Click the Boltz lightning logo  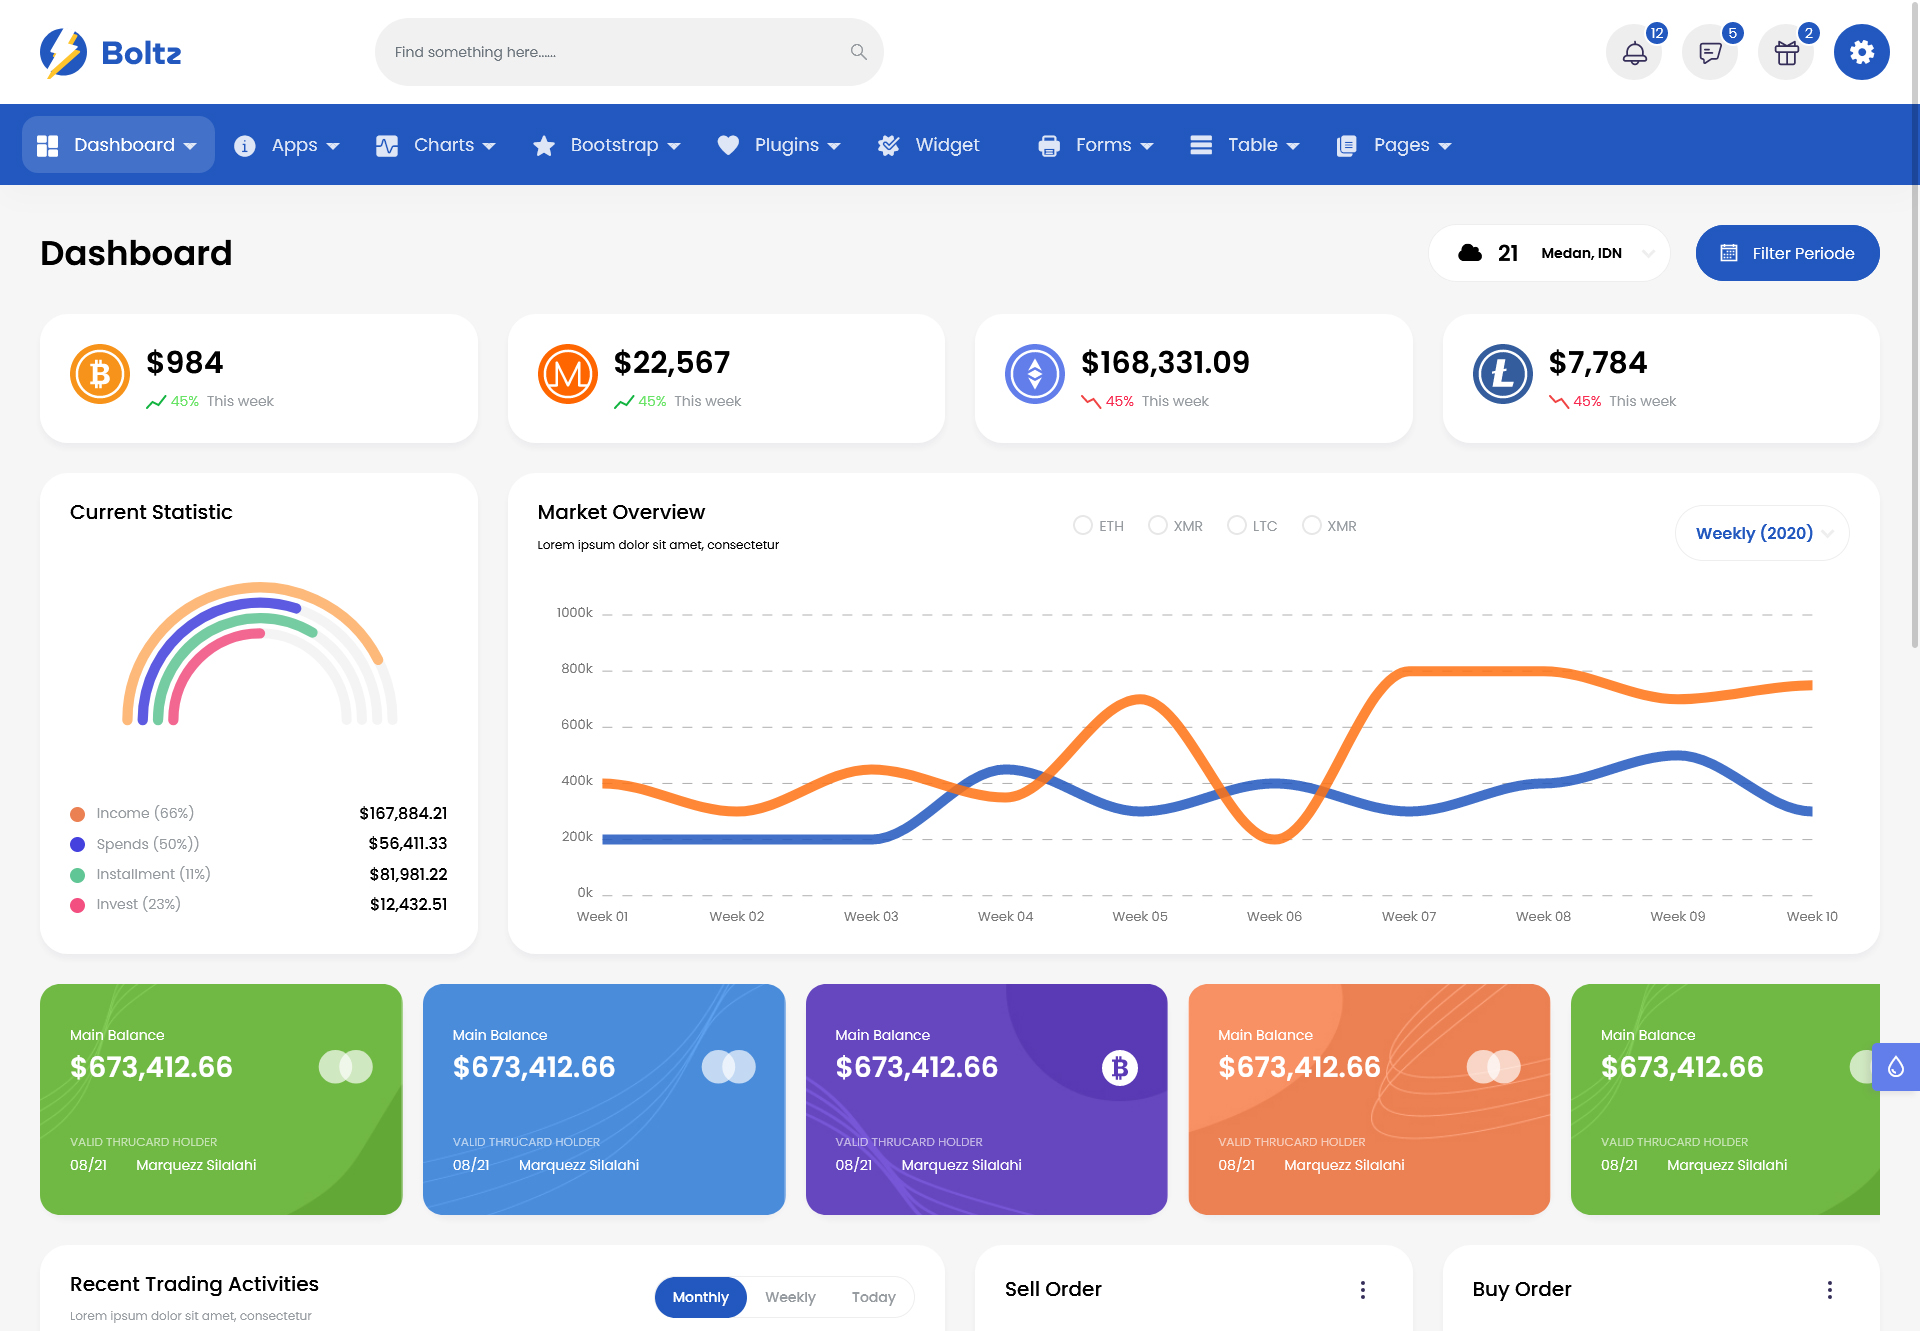click(64, 52)
